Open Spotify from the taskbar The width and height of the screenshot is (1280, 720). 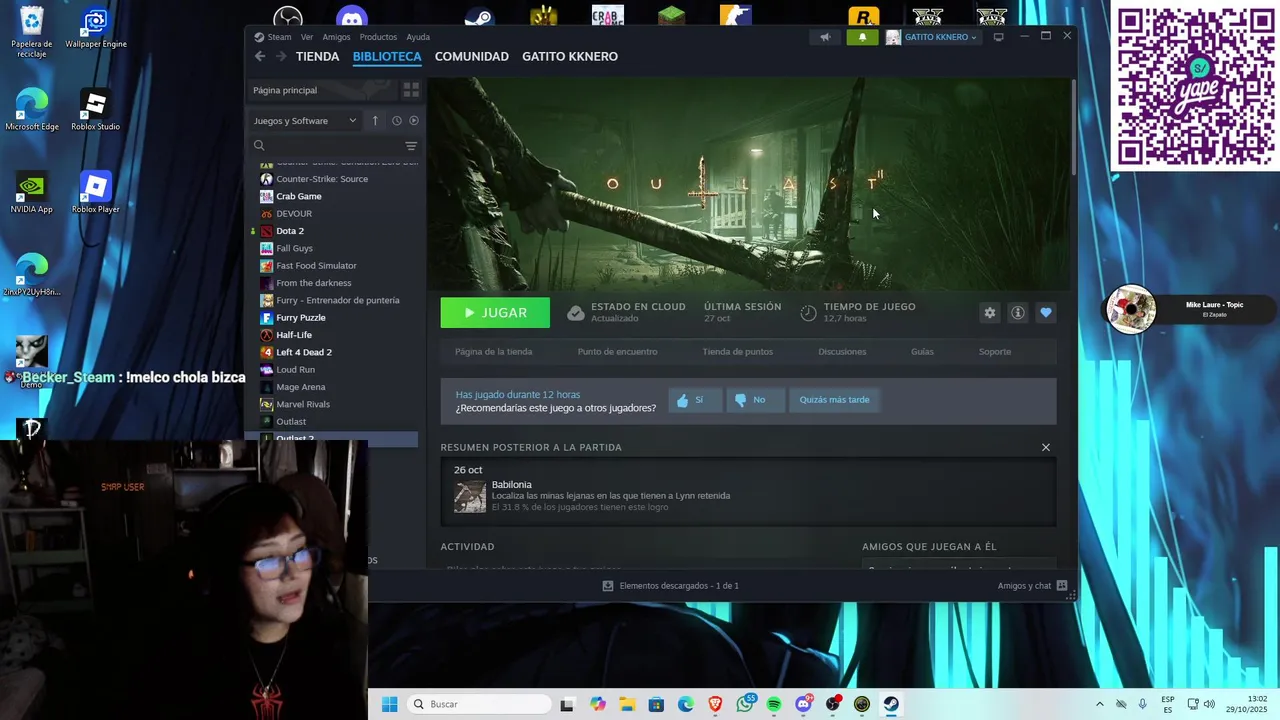pos(774,704)
